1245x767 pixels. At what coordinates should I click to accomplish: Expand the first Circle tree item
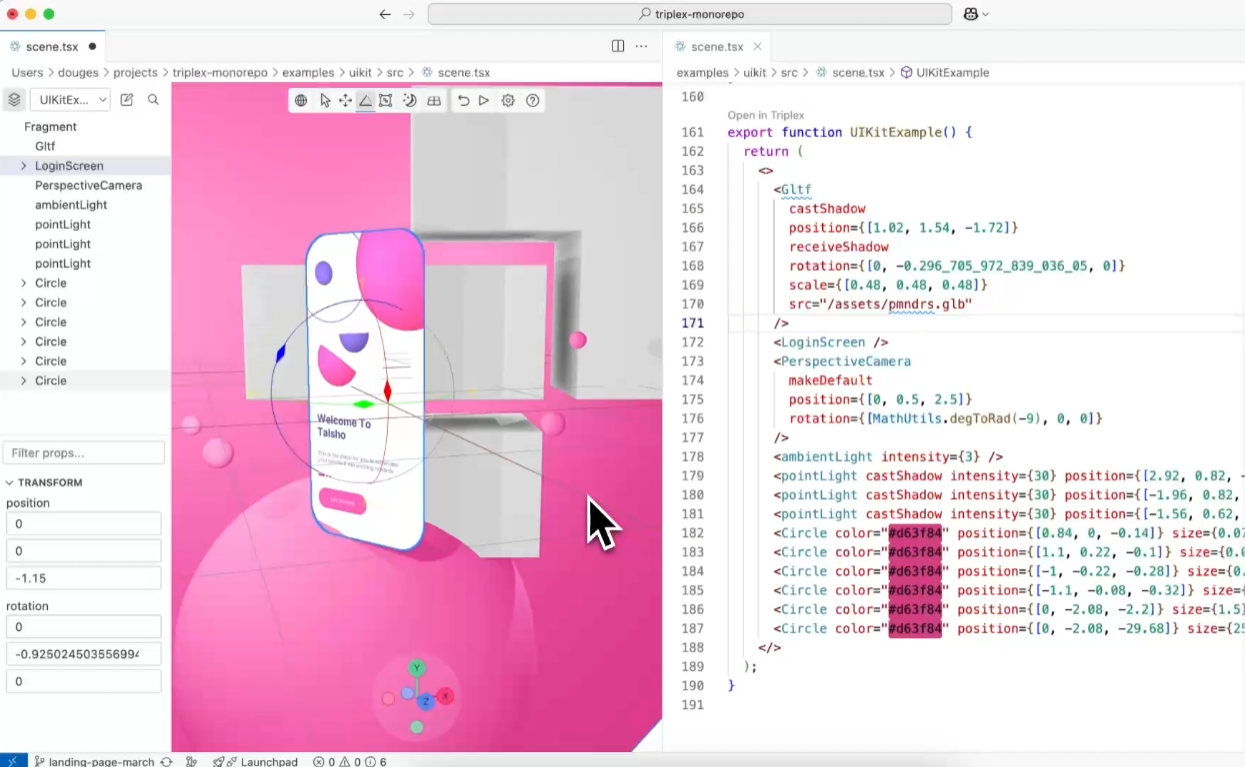pyautogui.click(x=24, y=283)
